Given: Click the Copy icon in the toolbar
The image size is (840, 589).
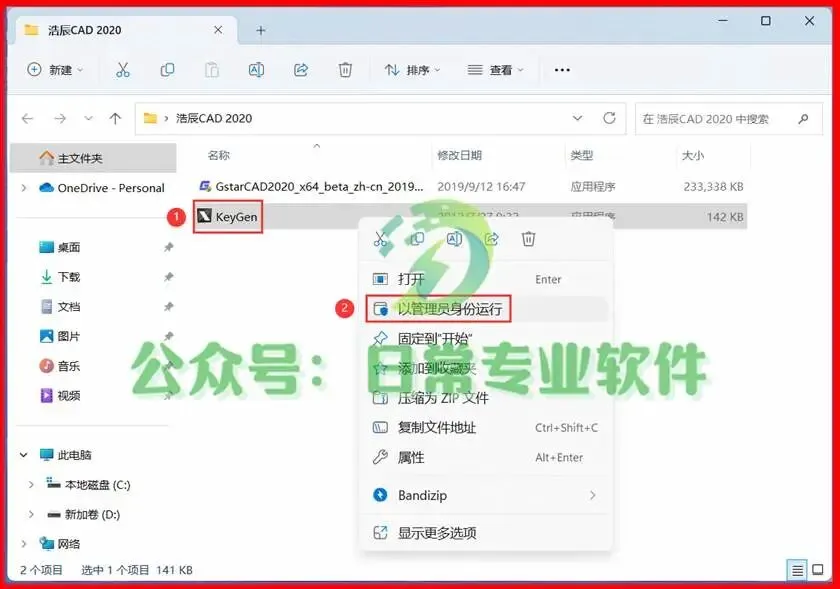Looking at the screenshot, I should point(167,70).
